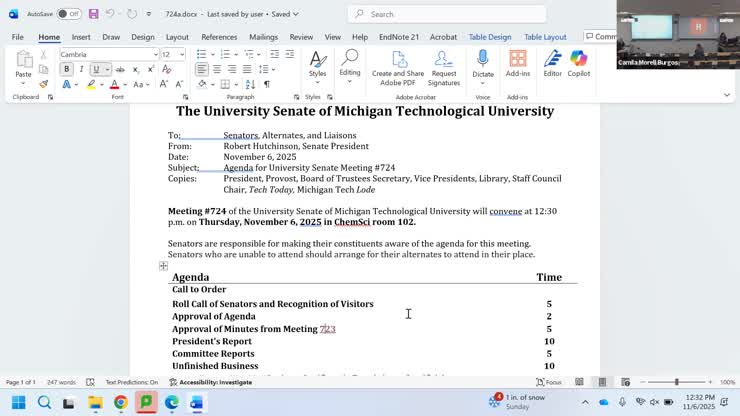Click Create and Share Adobe PDF
The width and height of the screenshot is (740, 416).
coord(398,68)
